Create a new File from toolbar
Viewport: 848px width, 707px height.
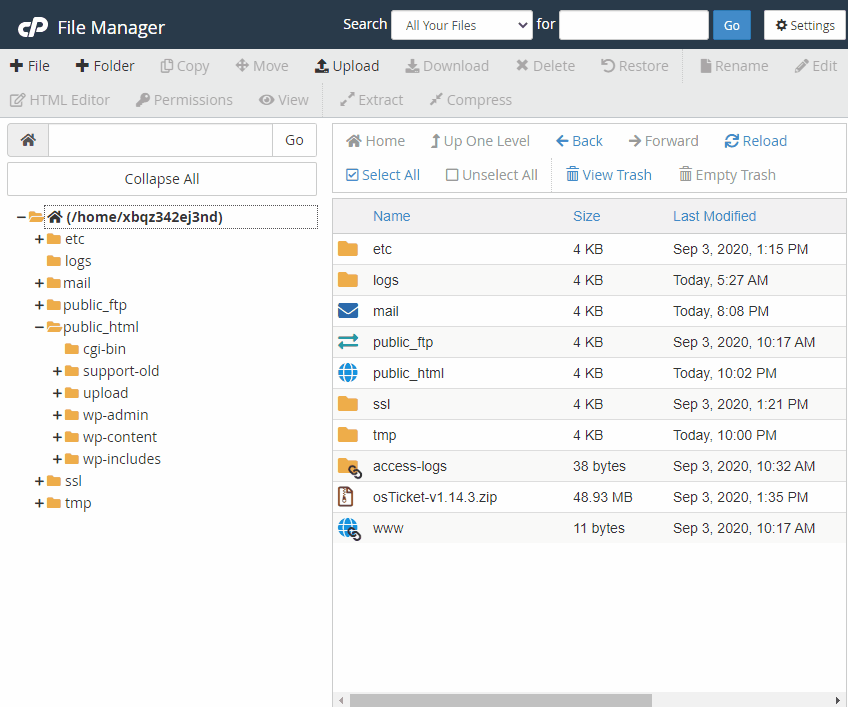[30, 66]
